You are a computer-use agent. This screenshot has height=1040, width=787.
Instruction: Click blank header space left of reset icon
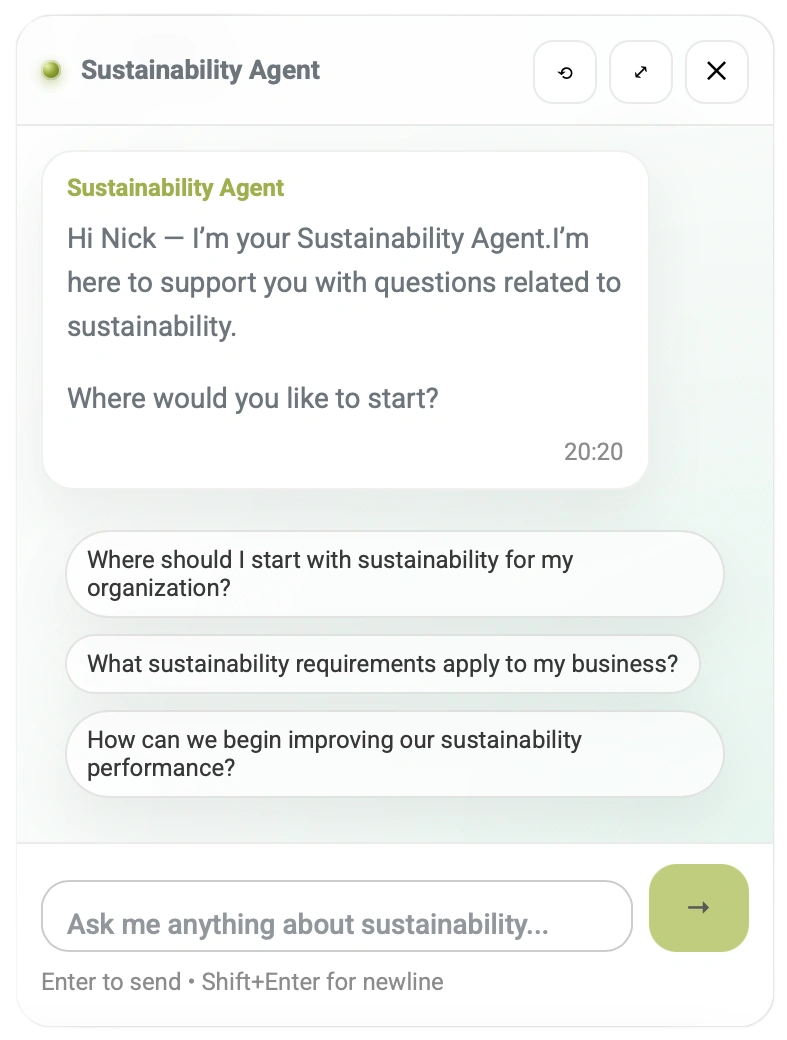pos(430,72)
